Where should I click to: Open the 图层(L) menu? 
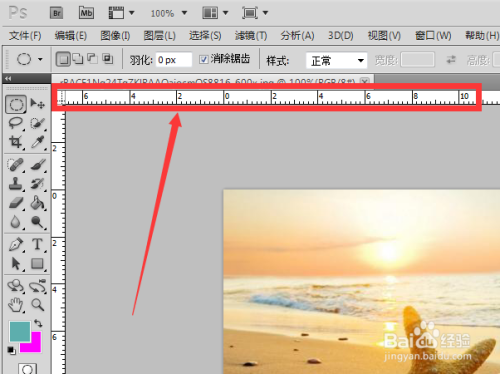(159, 35)
